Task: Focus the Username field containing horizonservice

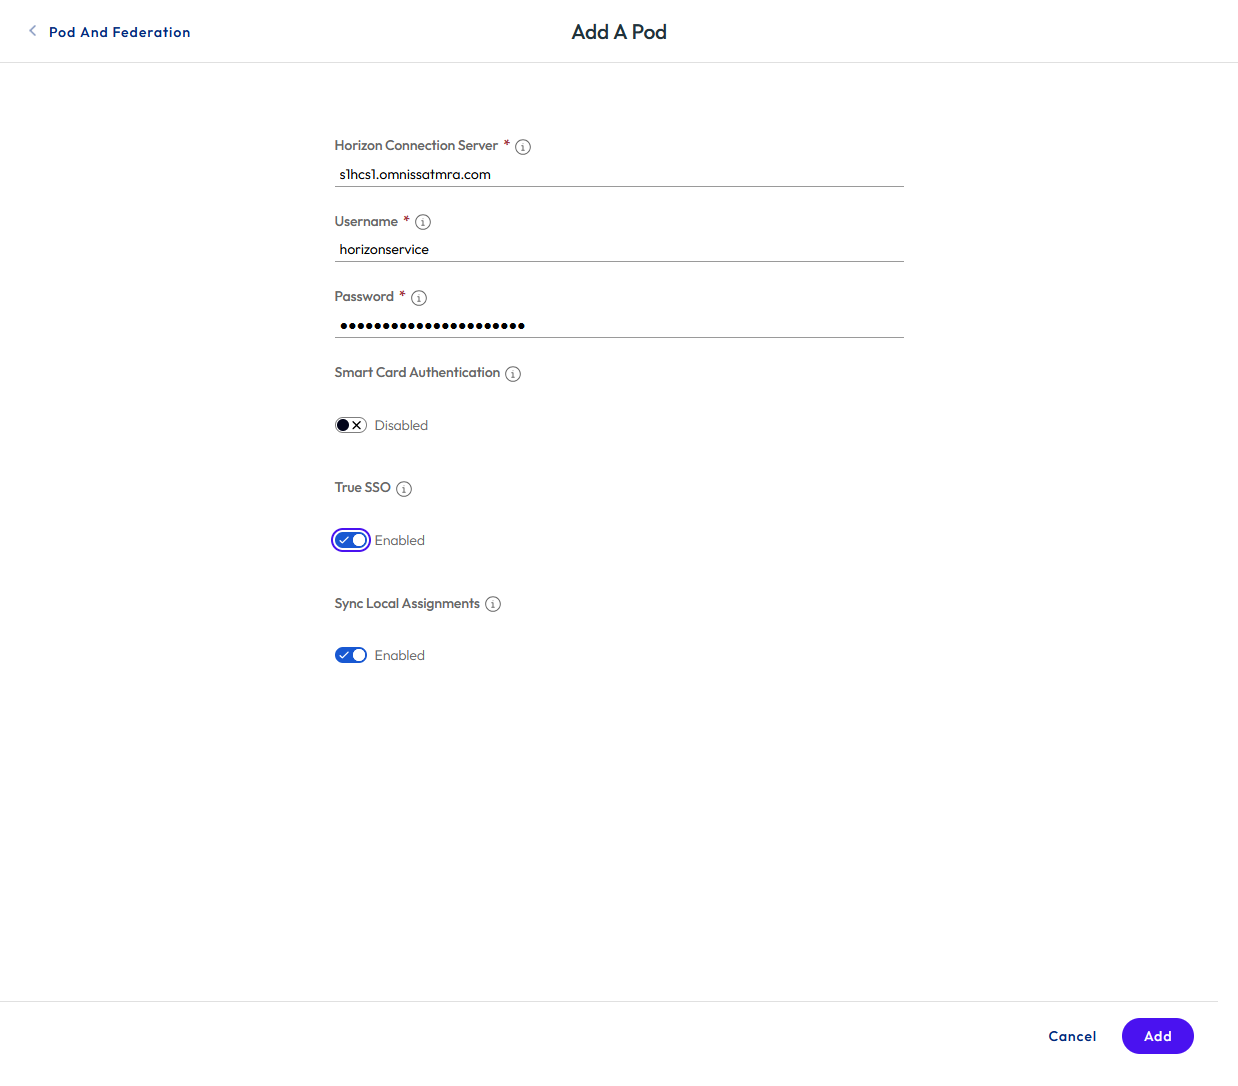Action: pos(619,249)
